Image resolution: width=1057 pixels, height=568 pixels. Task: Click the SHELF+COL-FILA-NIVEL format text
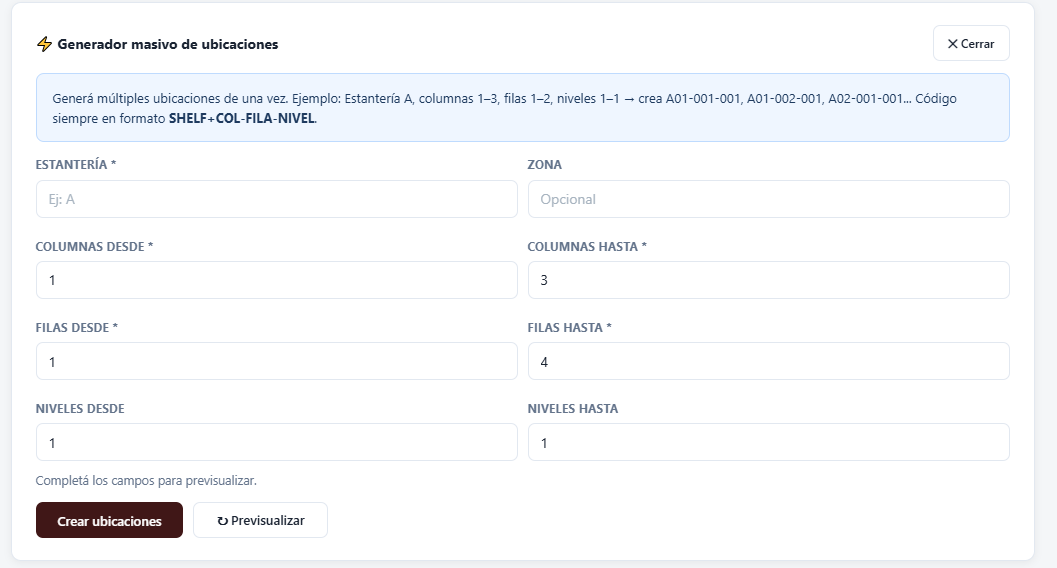click(241, 119)
